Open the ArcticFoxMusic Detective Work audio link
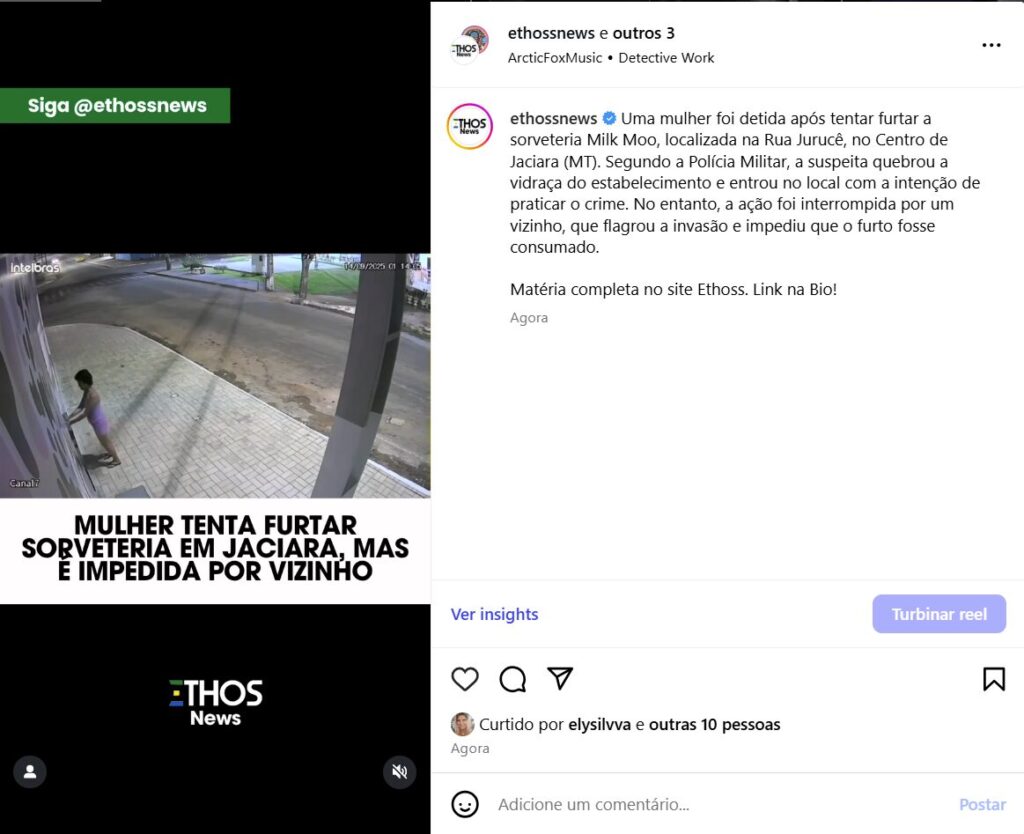1024x834 pixels. (611, 57)
